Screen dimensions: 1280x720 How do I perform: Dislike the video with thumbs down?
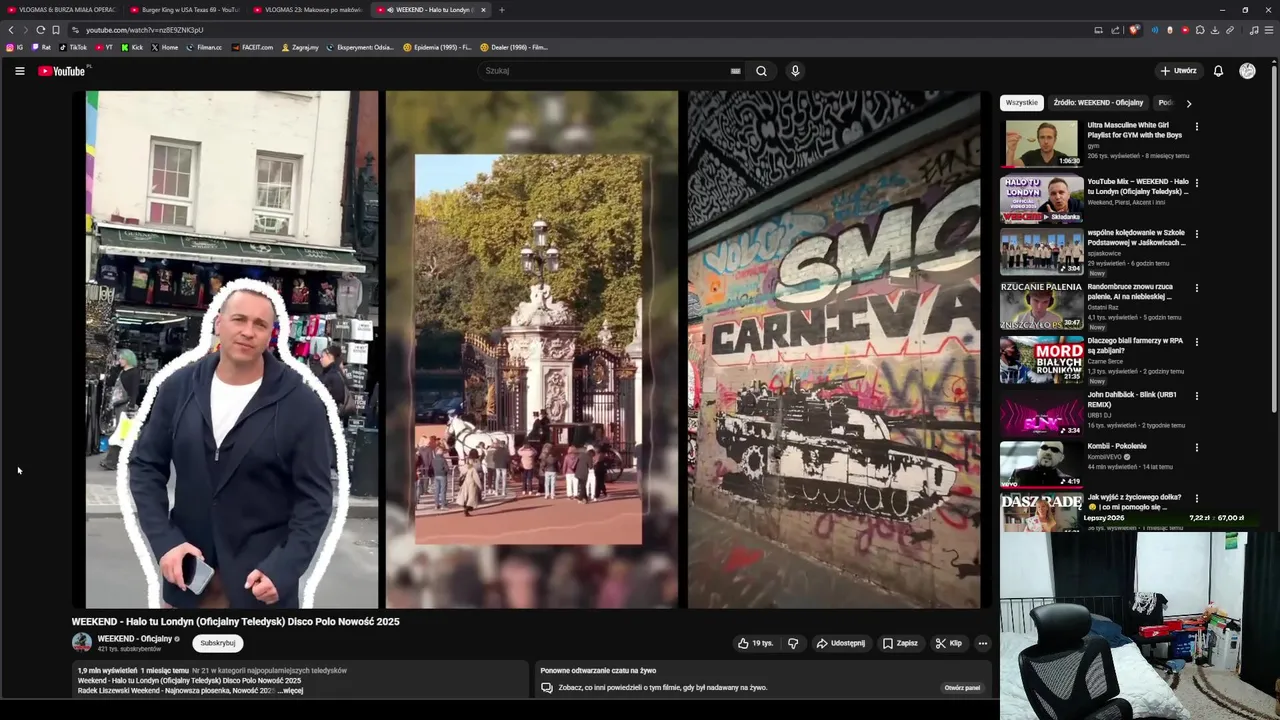[x=793, y=643]
